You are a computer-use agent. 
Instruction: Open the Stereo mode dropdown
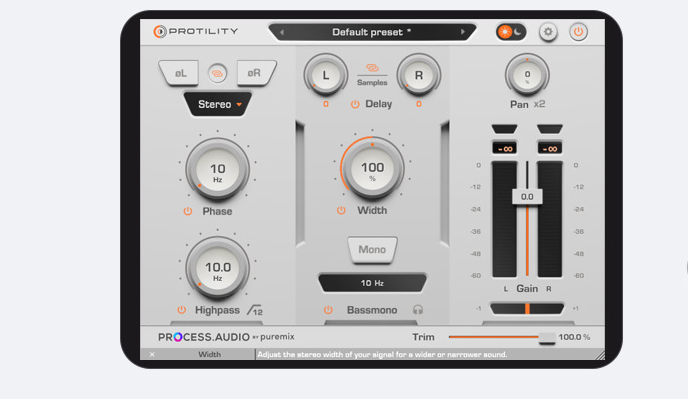pyautogui.click(x=218, y=104)
